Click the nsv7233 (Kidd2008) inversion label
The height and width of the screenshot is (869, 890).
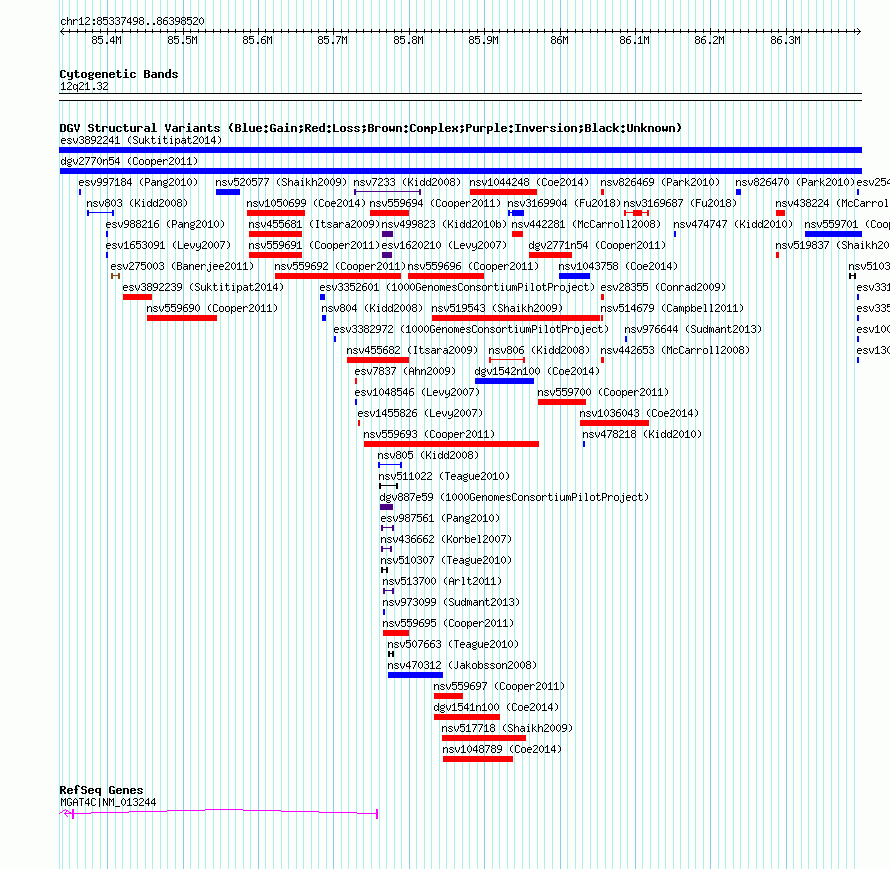(407, 182)
